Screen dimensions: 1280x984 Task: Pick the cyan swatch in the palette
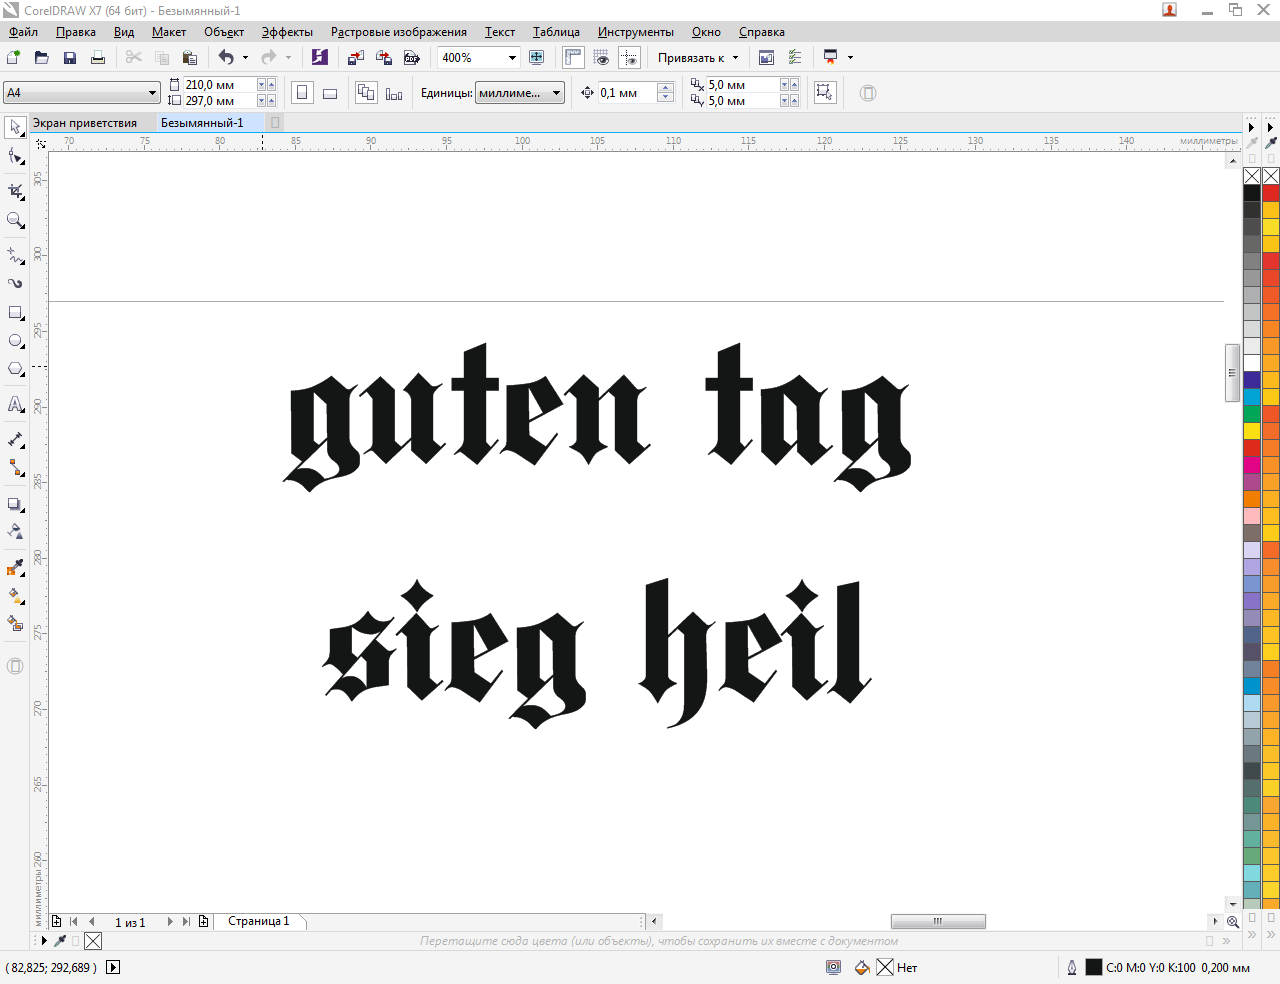pos(1252,397)
